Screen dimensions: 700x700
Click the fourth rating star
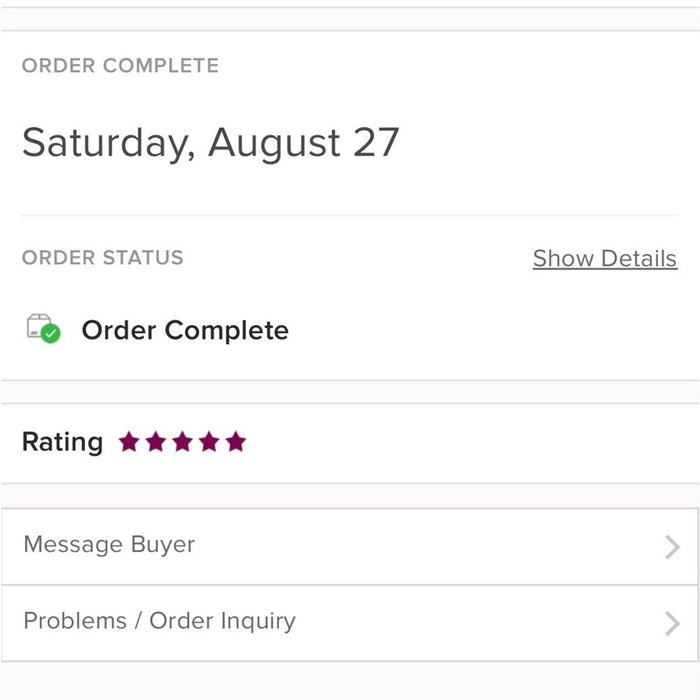[209, 442]
